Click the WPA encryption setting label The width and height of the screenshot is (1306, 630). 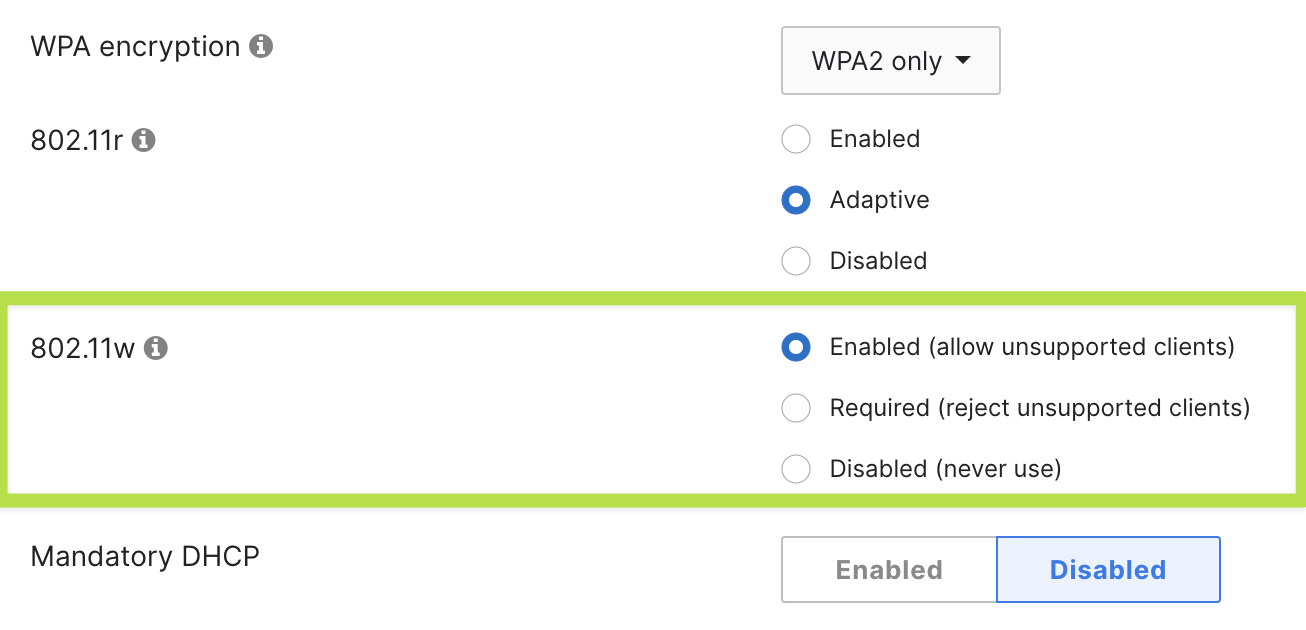(x=136, y=47)
